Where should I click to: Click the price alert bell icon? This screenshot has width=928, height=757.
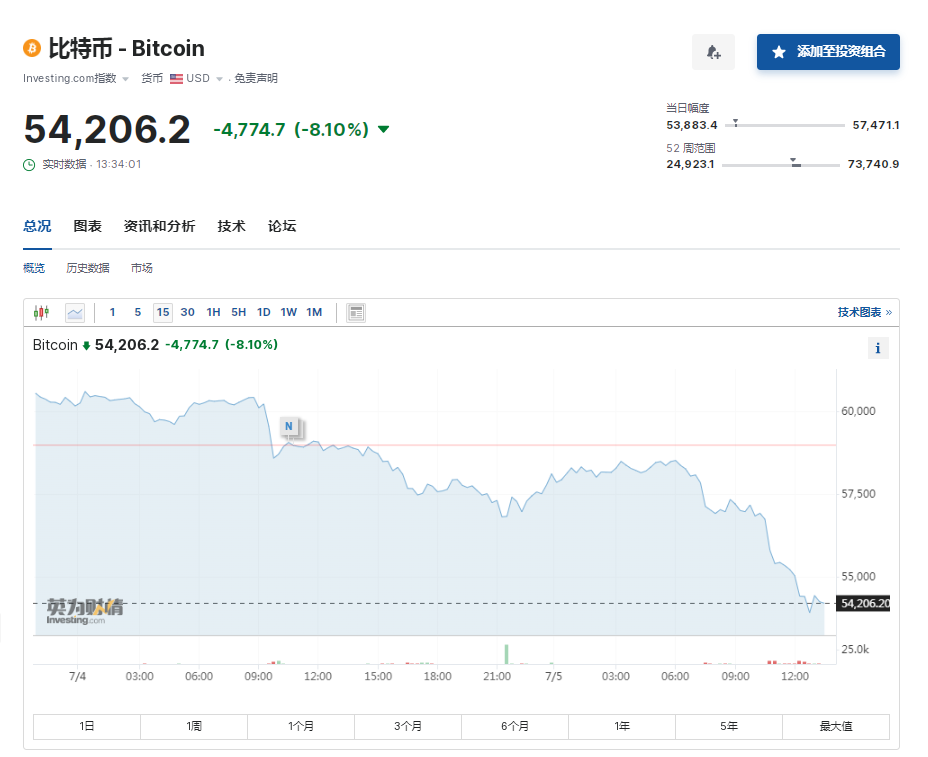click(713, 51)
